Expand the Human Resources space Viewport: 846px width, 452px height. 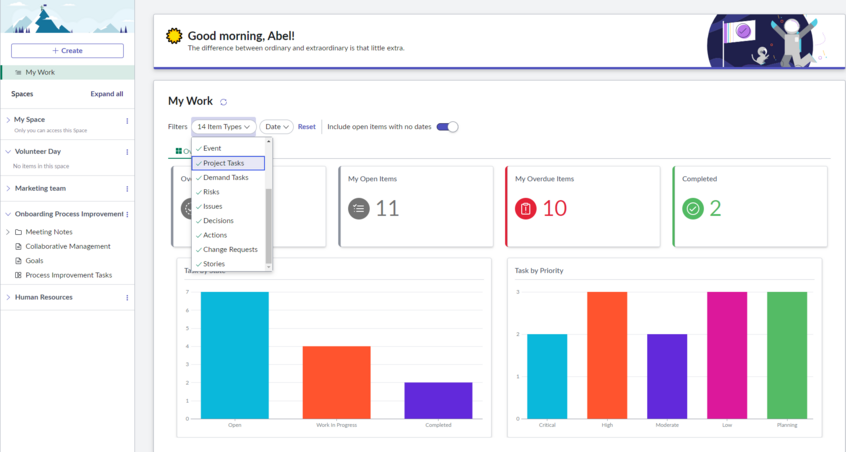(8, 297)
